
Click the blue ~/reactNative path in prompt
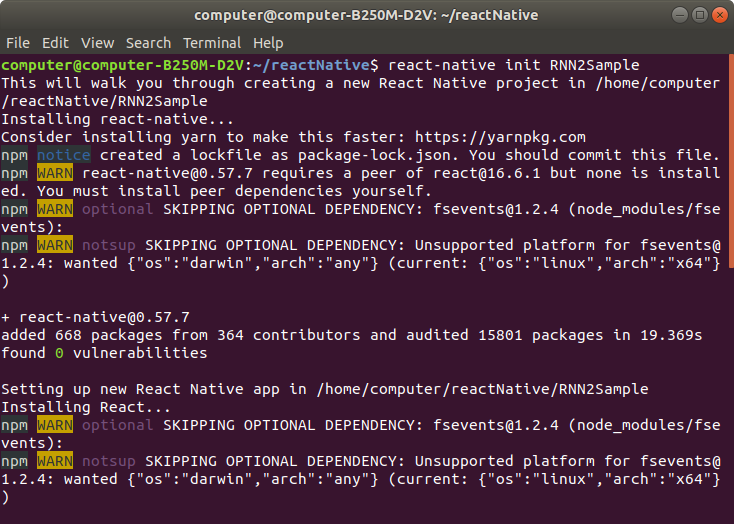[x=300, y=65]
